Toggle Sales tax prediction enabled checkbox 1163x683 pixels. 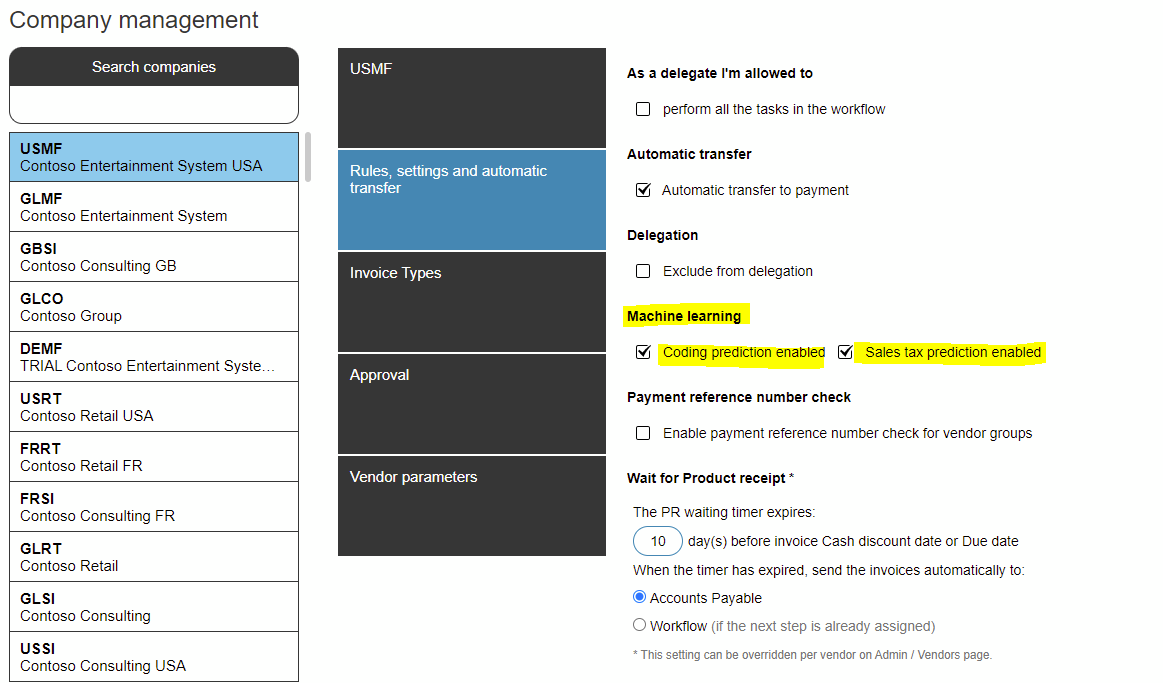point(845,352)
